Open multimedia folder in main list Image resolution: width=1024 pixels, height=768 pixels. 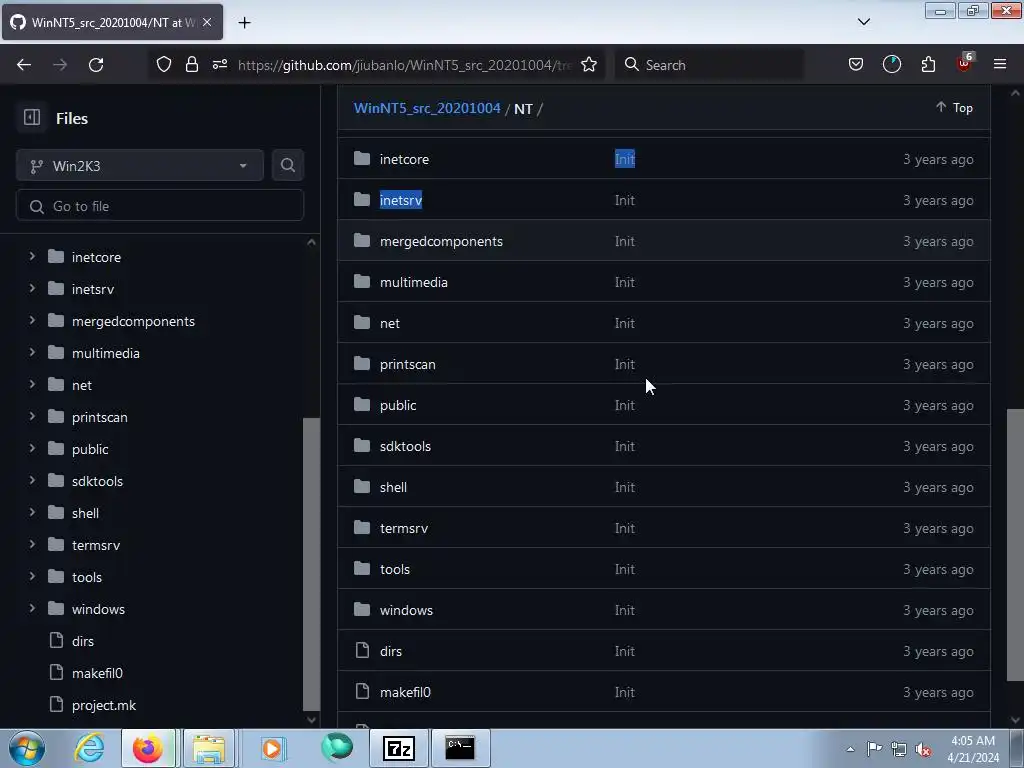pyautogui.click(x=414, y=283)
